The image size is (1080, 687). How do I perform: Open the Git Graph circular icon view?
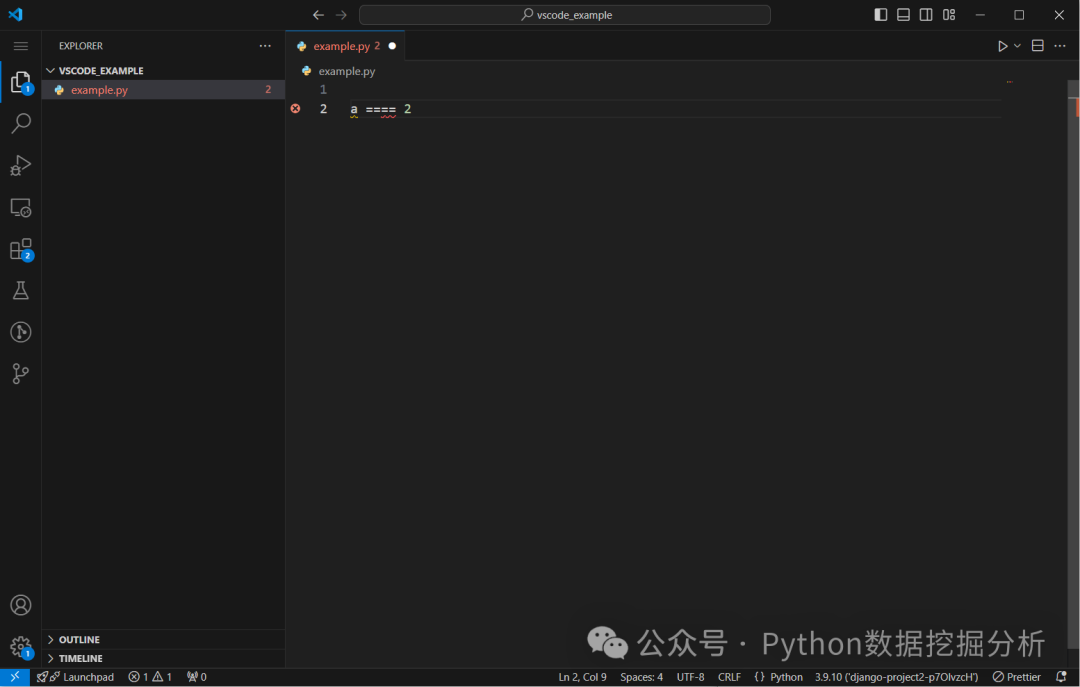click(21, 332)
